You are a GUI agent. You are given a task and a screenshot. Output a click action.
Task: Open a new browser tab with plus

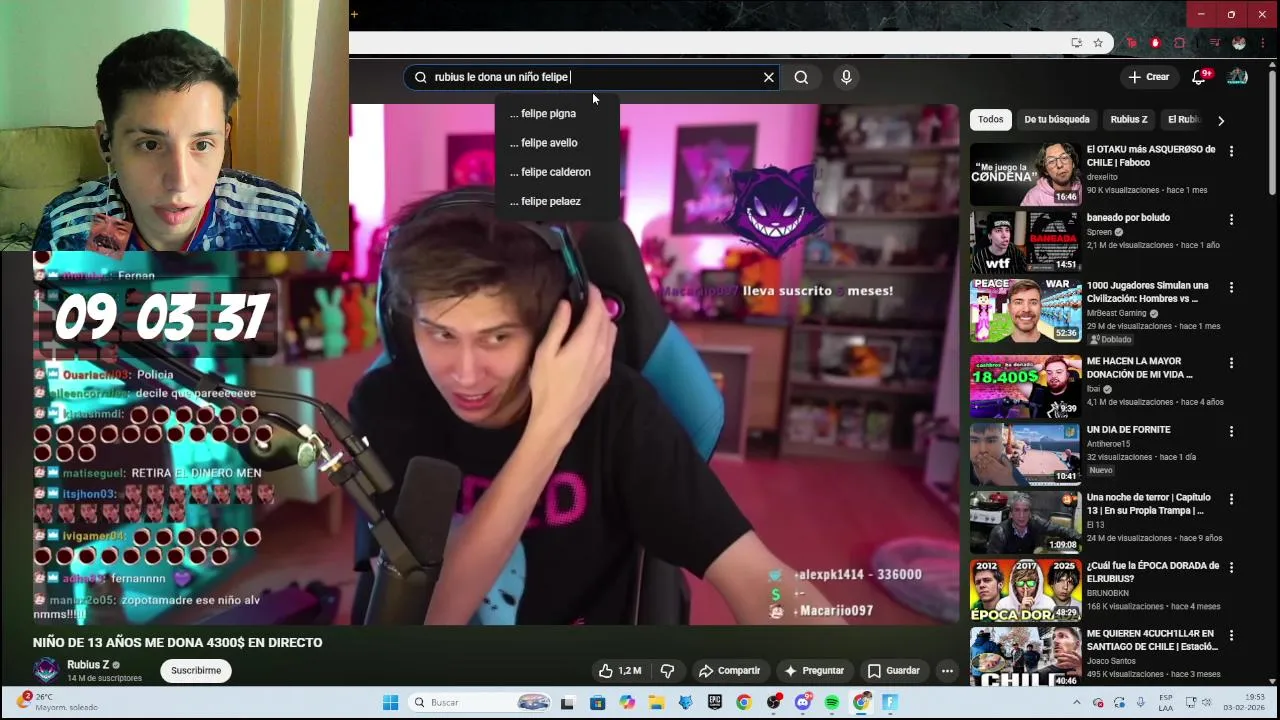point(354,14)
